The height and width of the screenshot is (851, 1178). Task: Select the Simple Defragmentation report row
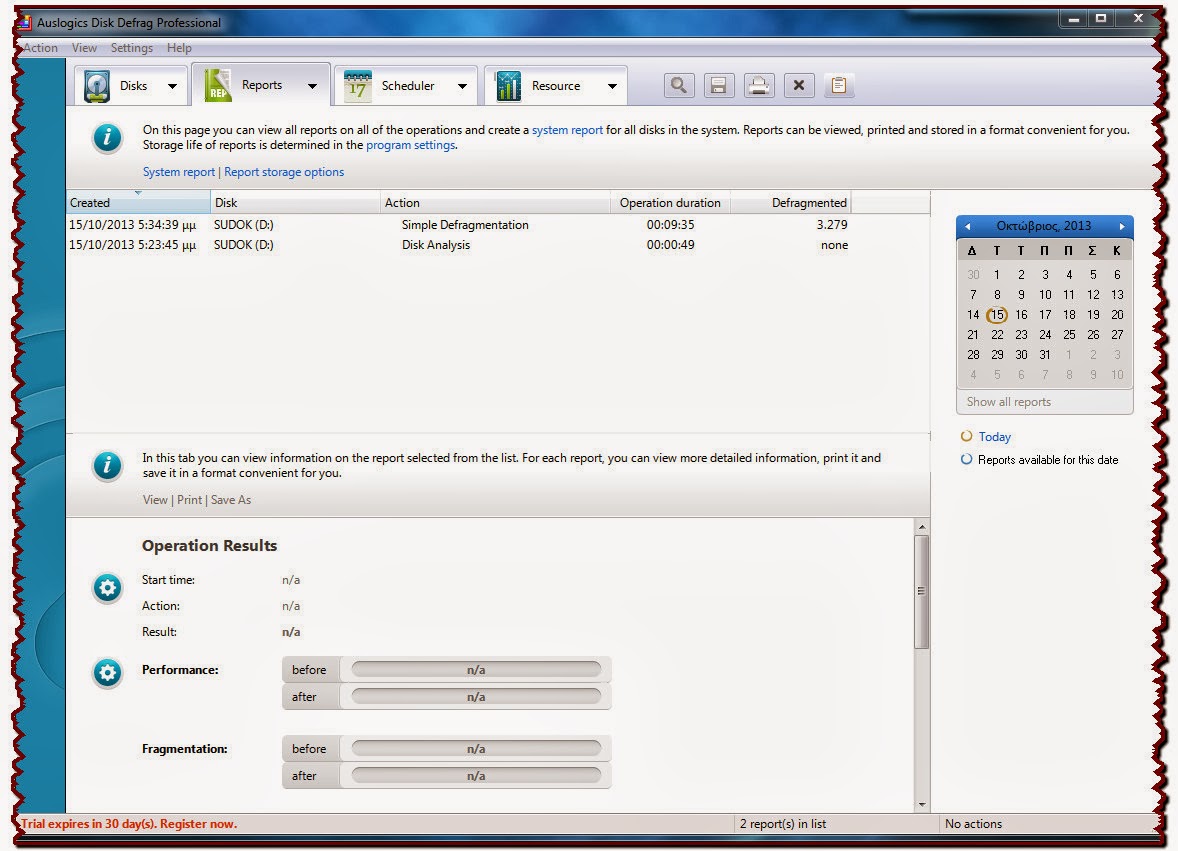[x=459, y=225]
